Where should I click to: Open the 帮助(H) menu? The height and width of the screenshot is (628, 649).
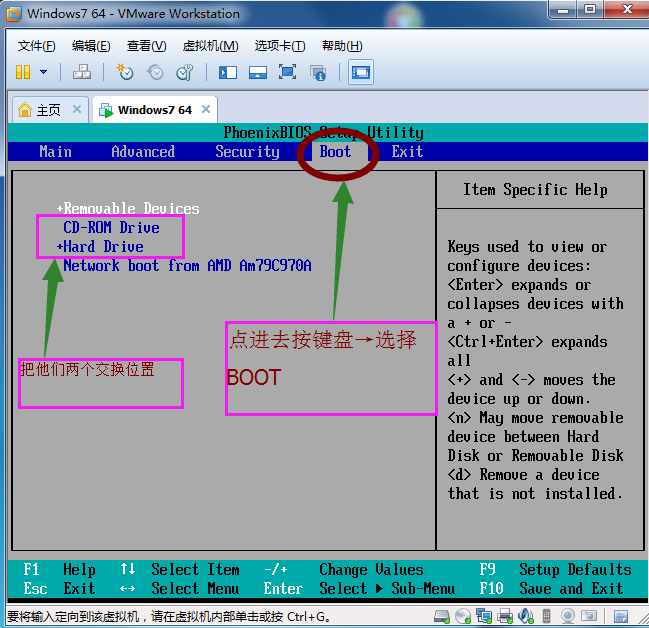pyautogui.click(x=342, y=46)
